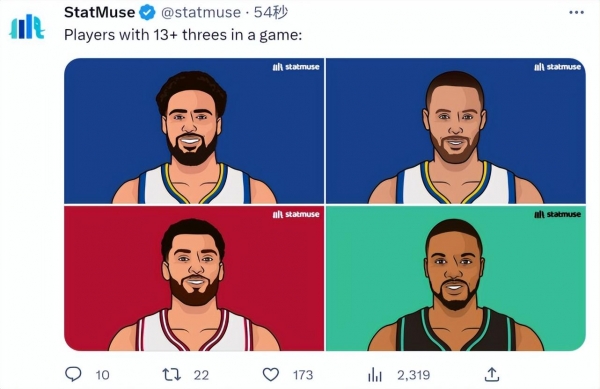
Task: Click the 54秒 tweet timestamp
Action: 271,12
